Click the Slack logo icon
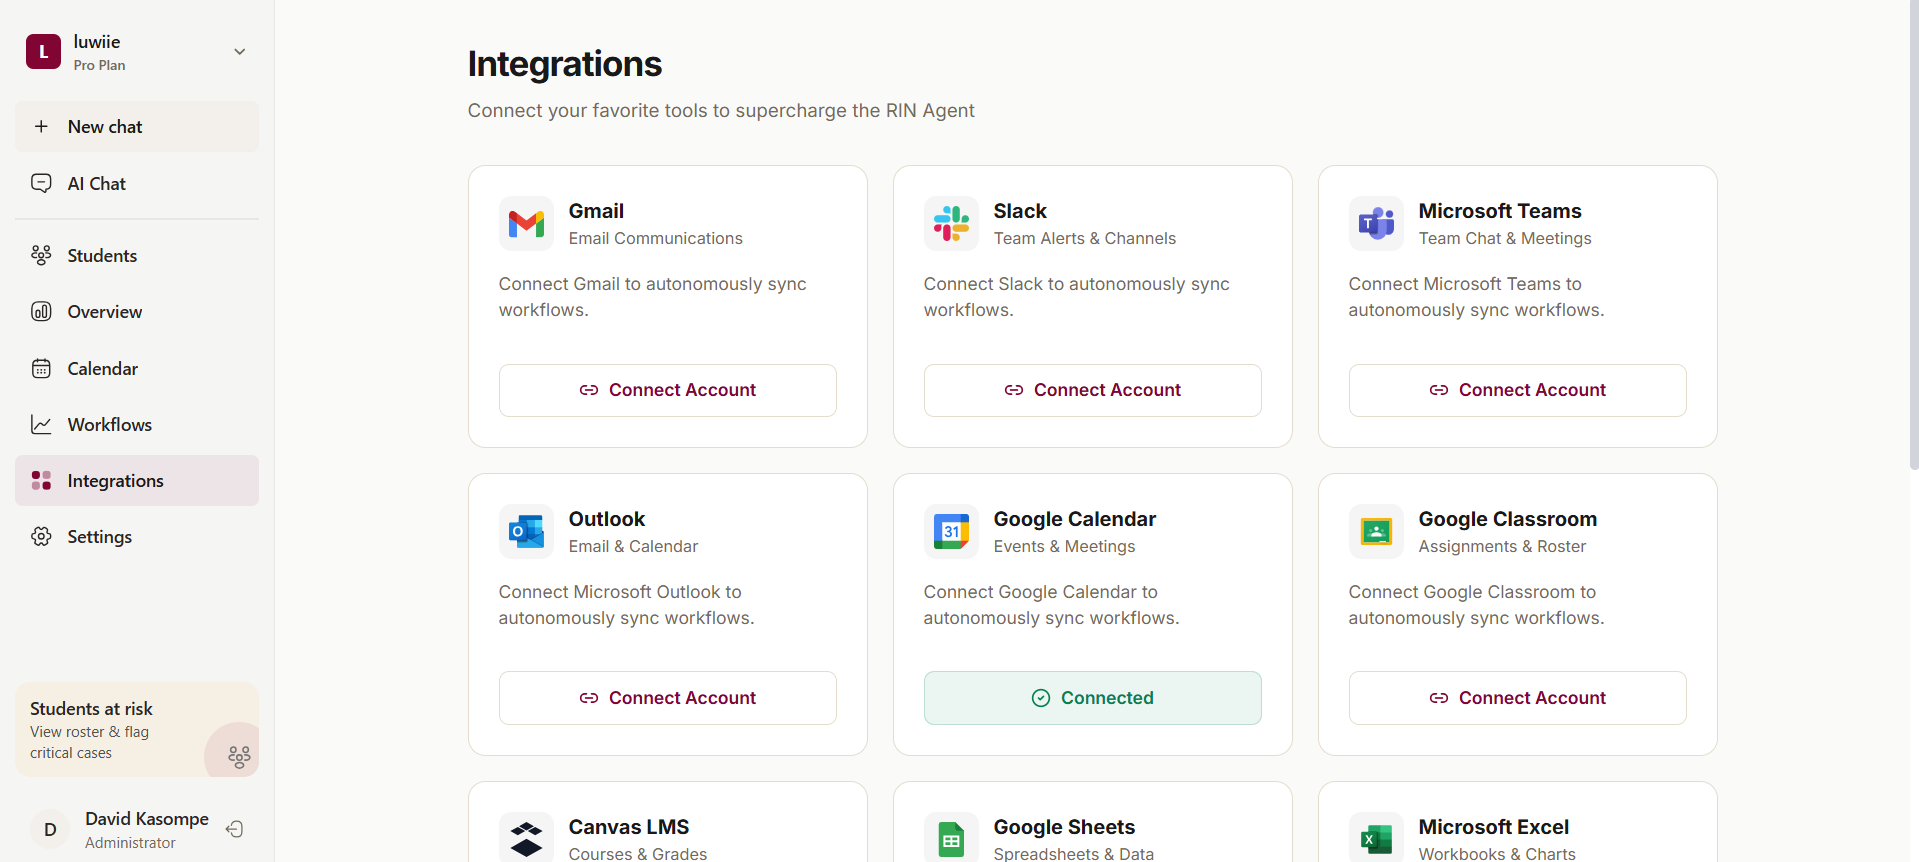Viewport: 1919px width, 862px height. point(951,224)
